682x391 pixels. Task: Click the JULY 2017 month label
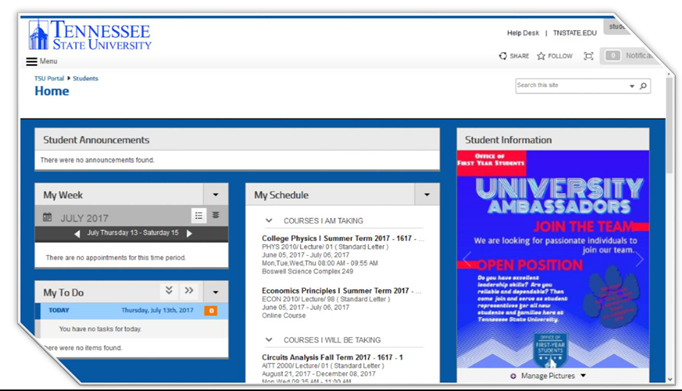[84, 218]
